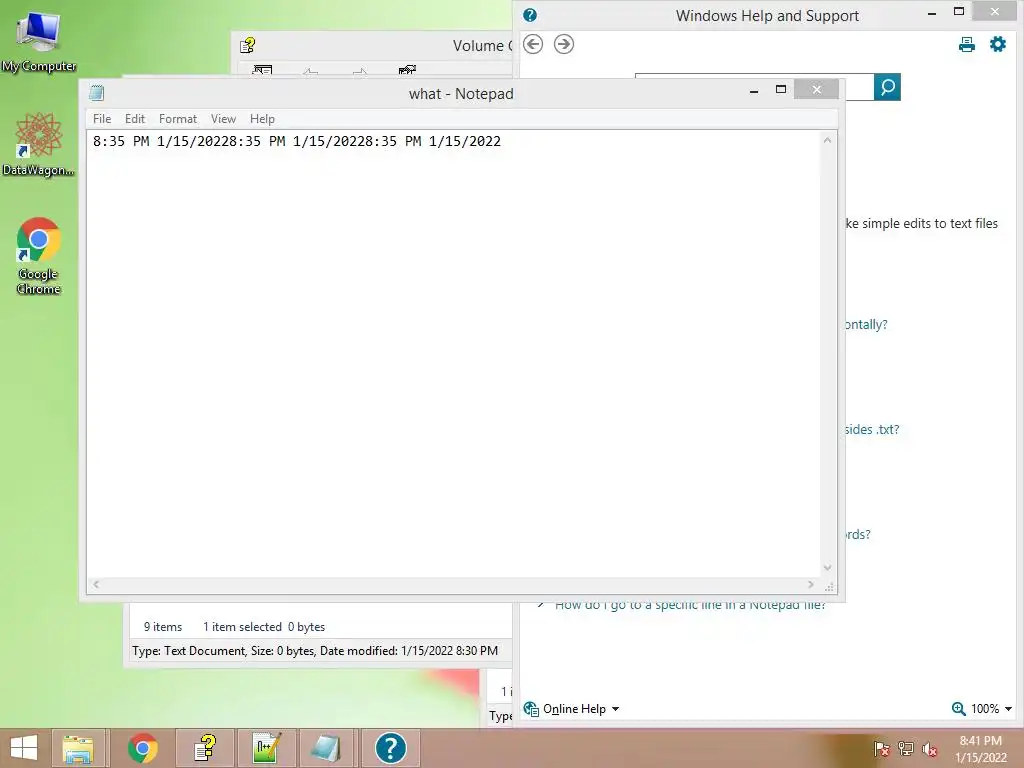
Task: Open My Computer desktop icon
Action: point(39,42)
